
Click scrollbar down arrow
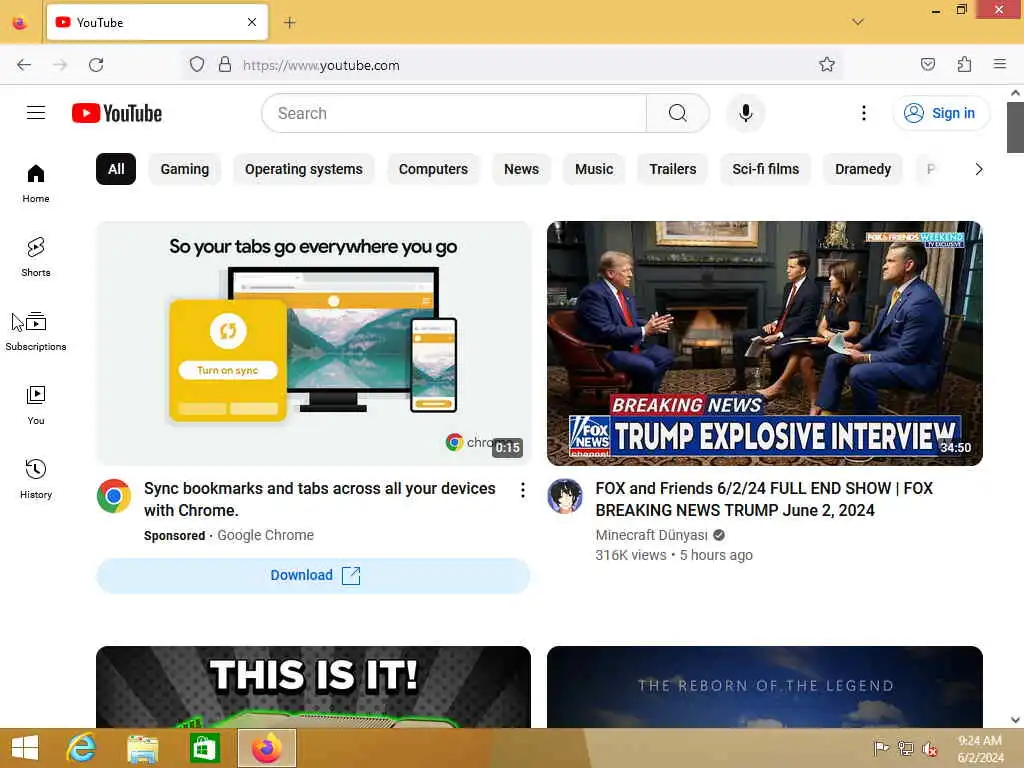click(1015, 719)
